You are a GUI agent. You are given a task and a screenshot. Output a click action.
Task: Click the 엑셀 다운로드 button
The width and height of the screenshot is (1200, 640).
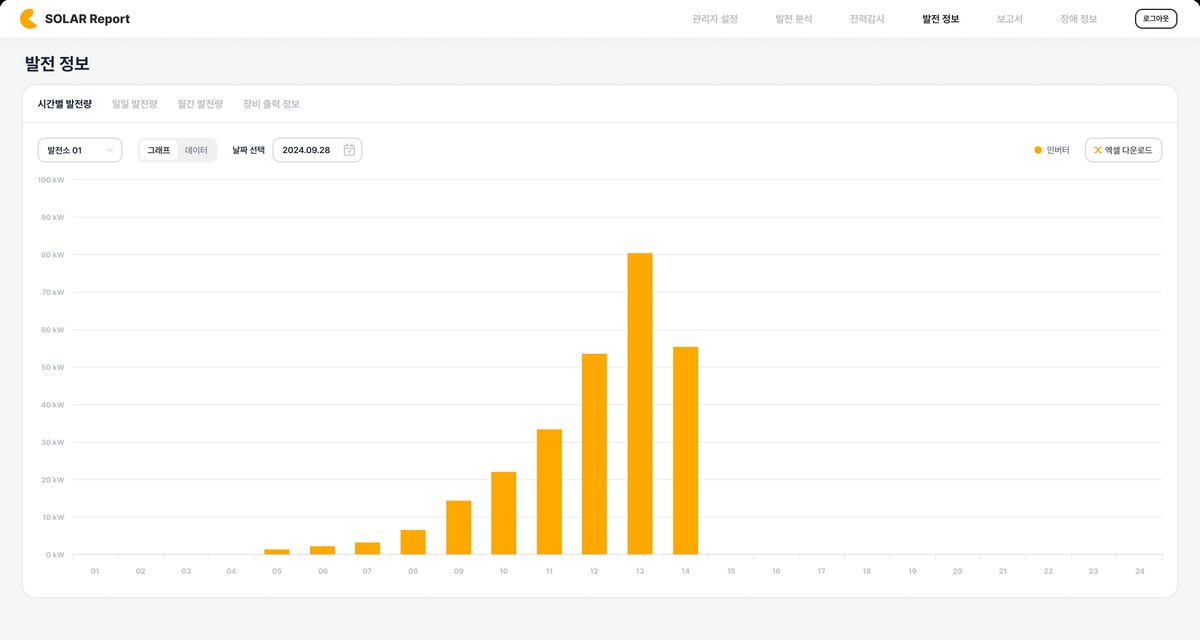coord(1124,150)
